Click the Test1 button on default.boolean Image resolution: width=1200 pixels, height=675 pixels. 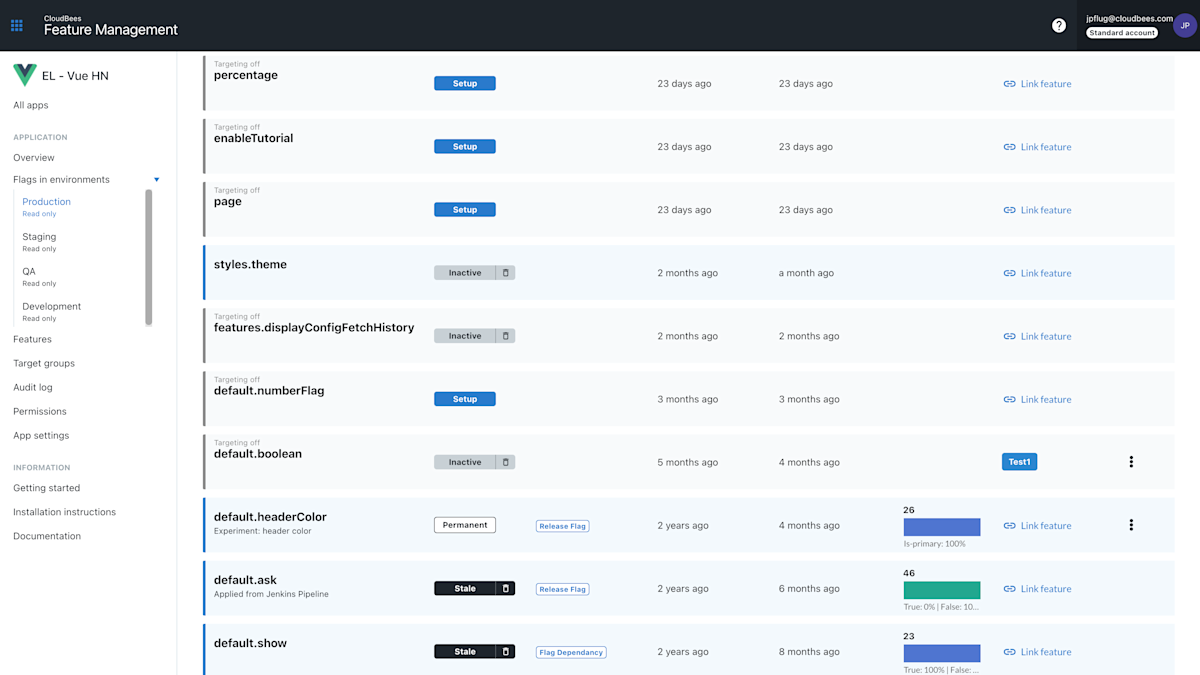[1019, 461]
